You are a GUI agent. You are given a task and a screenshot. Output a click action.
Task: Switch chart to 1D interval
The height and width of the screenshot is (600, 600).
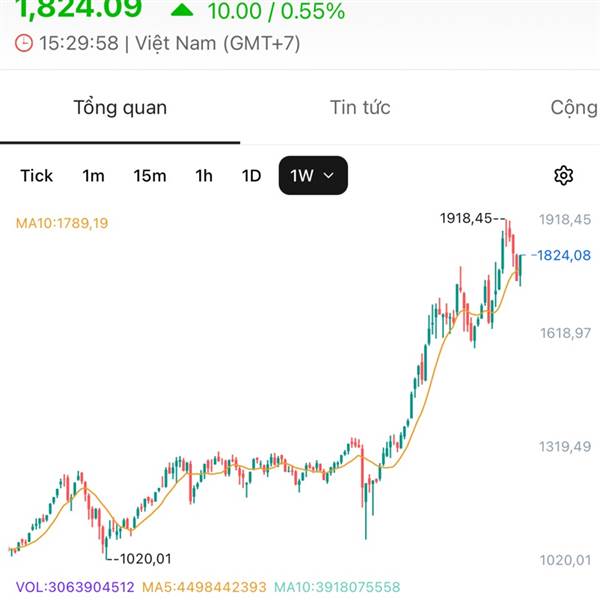(251, 176)
